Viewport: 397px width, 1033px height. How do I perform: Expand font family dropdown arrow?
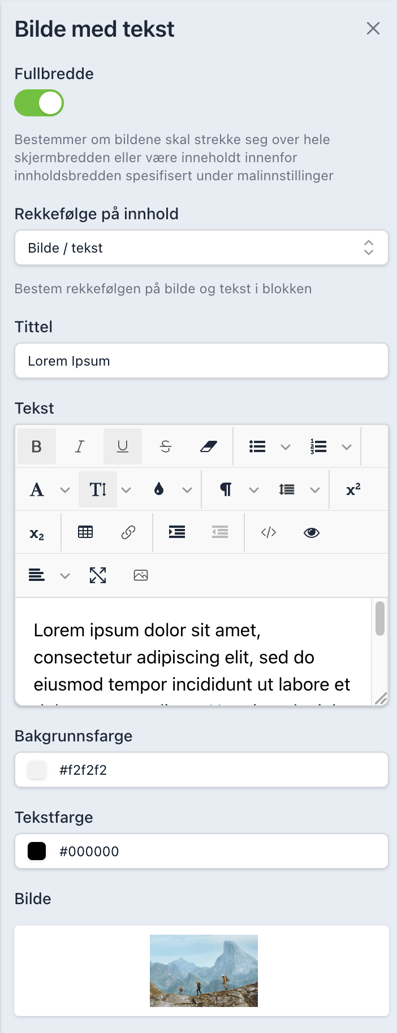[x=65, y=489]
